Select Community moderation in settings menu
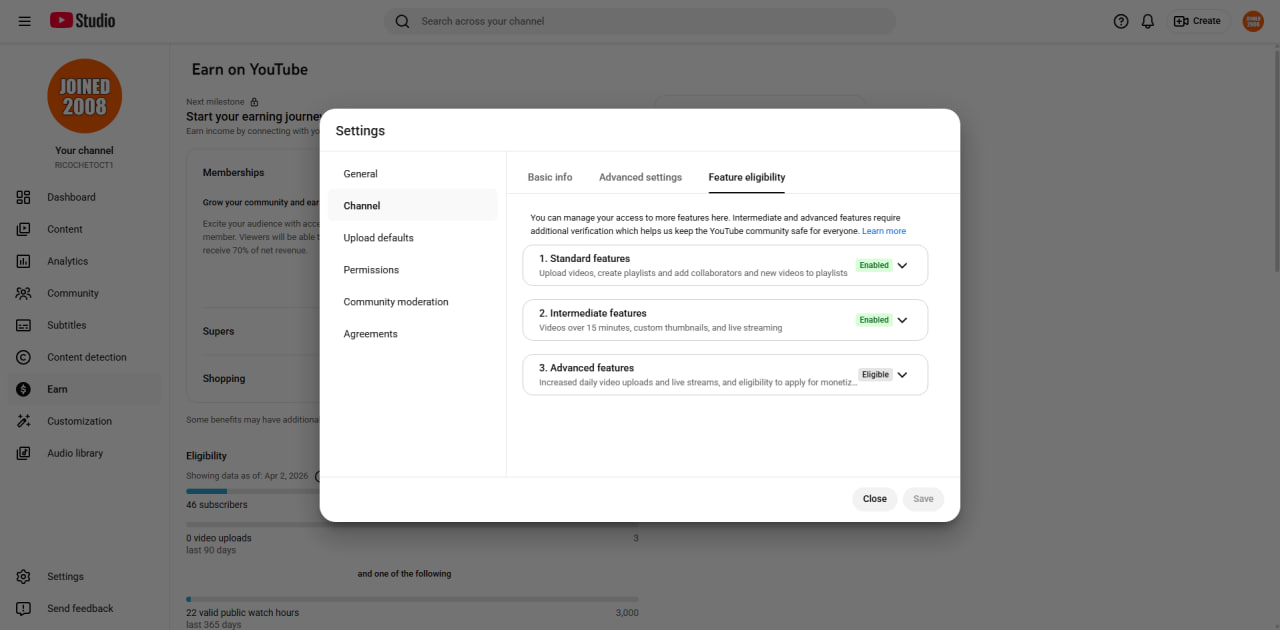1280x630 pixels. click(x=413, y=302)
